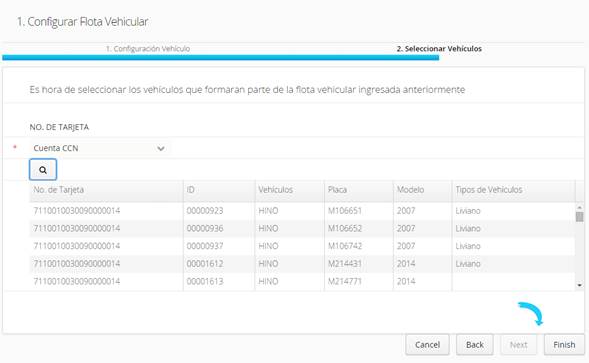
Task: Select the row with ID 00001612
Action: (302, 264)
